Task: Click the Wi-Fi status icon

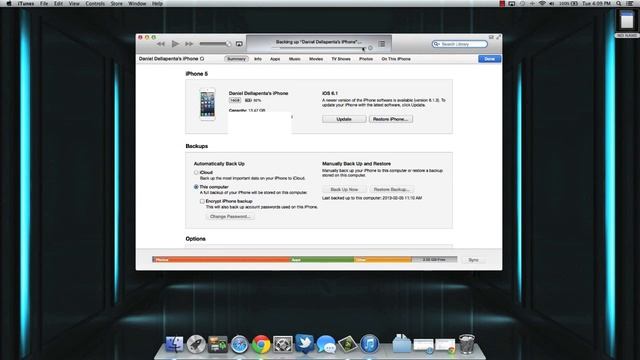Action: pos(542,4)
